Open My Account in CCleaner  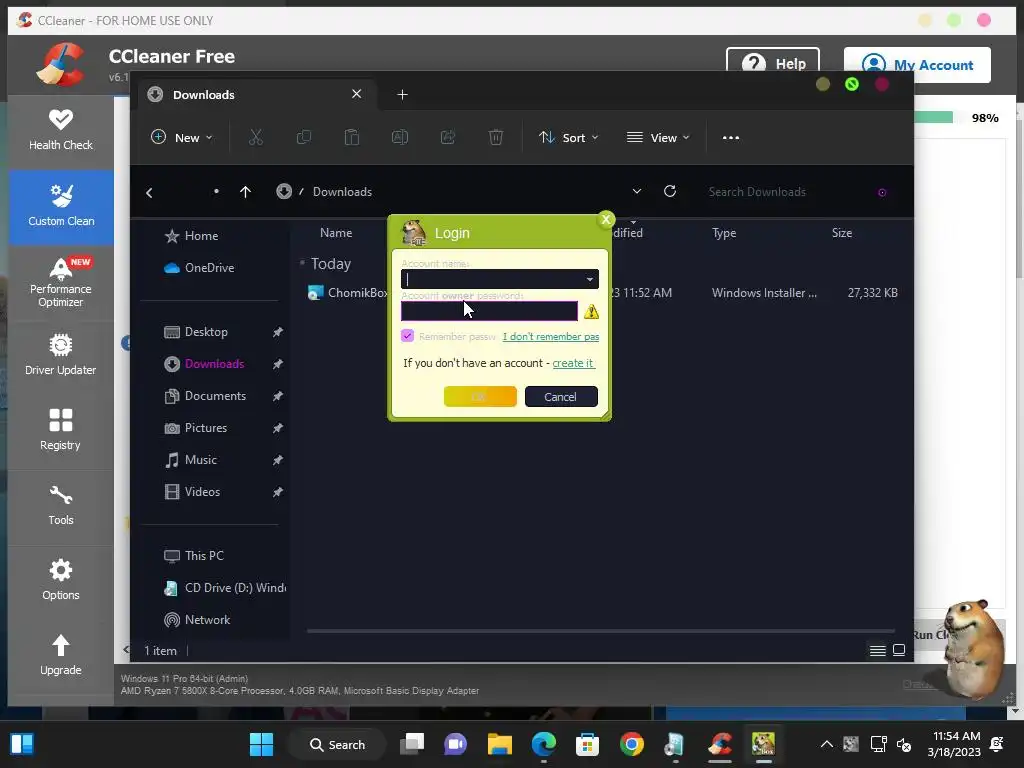tap(917, 65)
